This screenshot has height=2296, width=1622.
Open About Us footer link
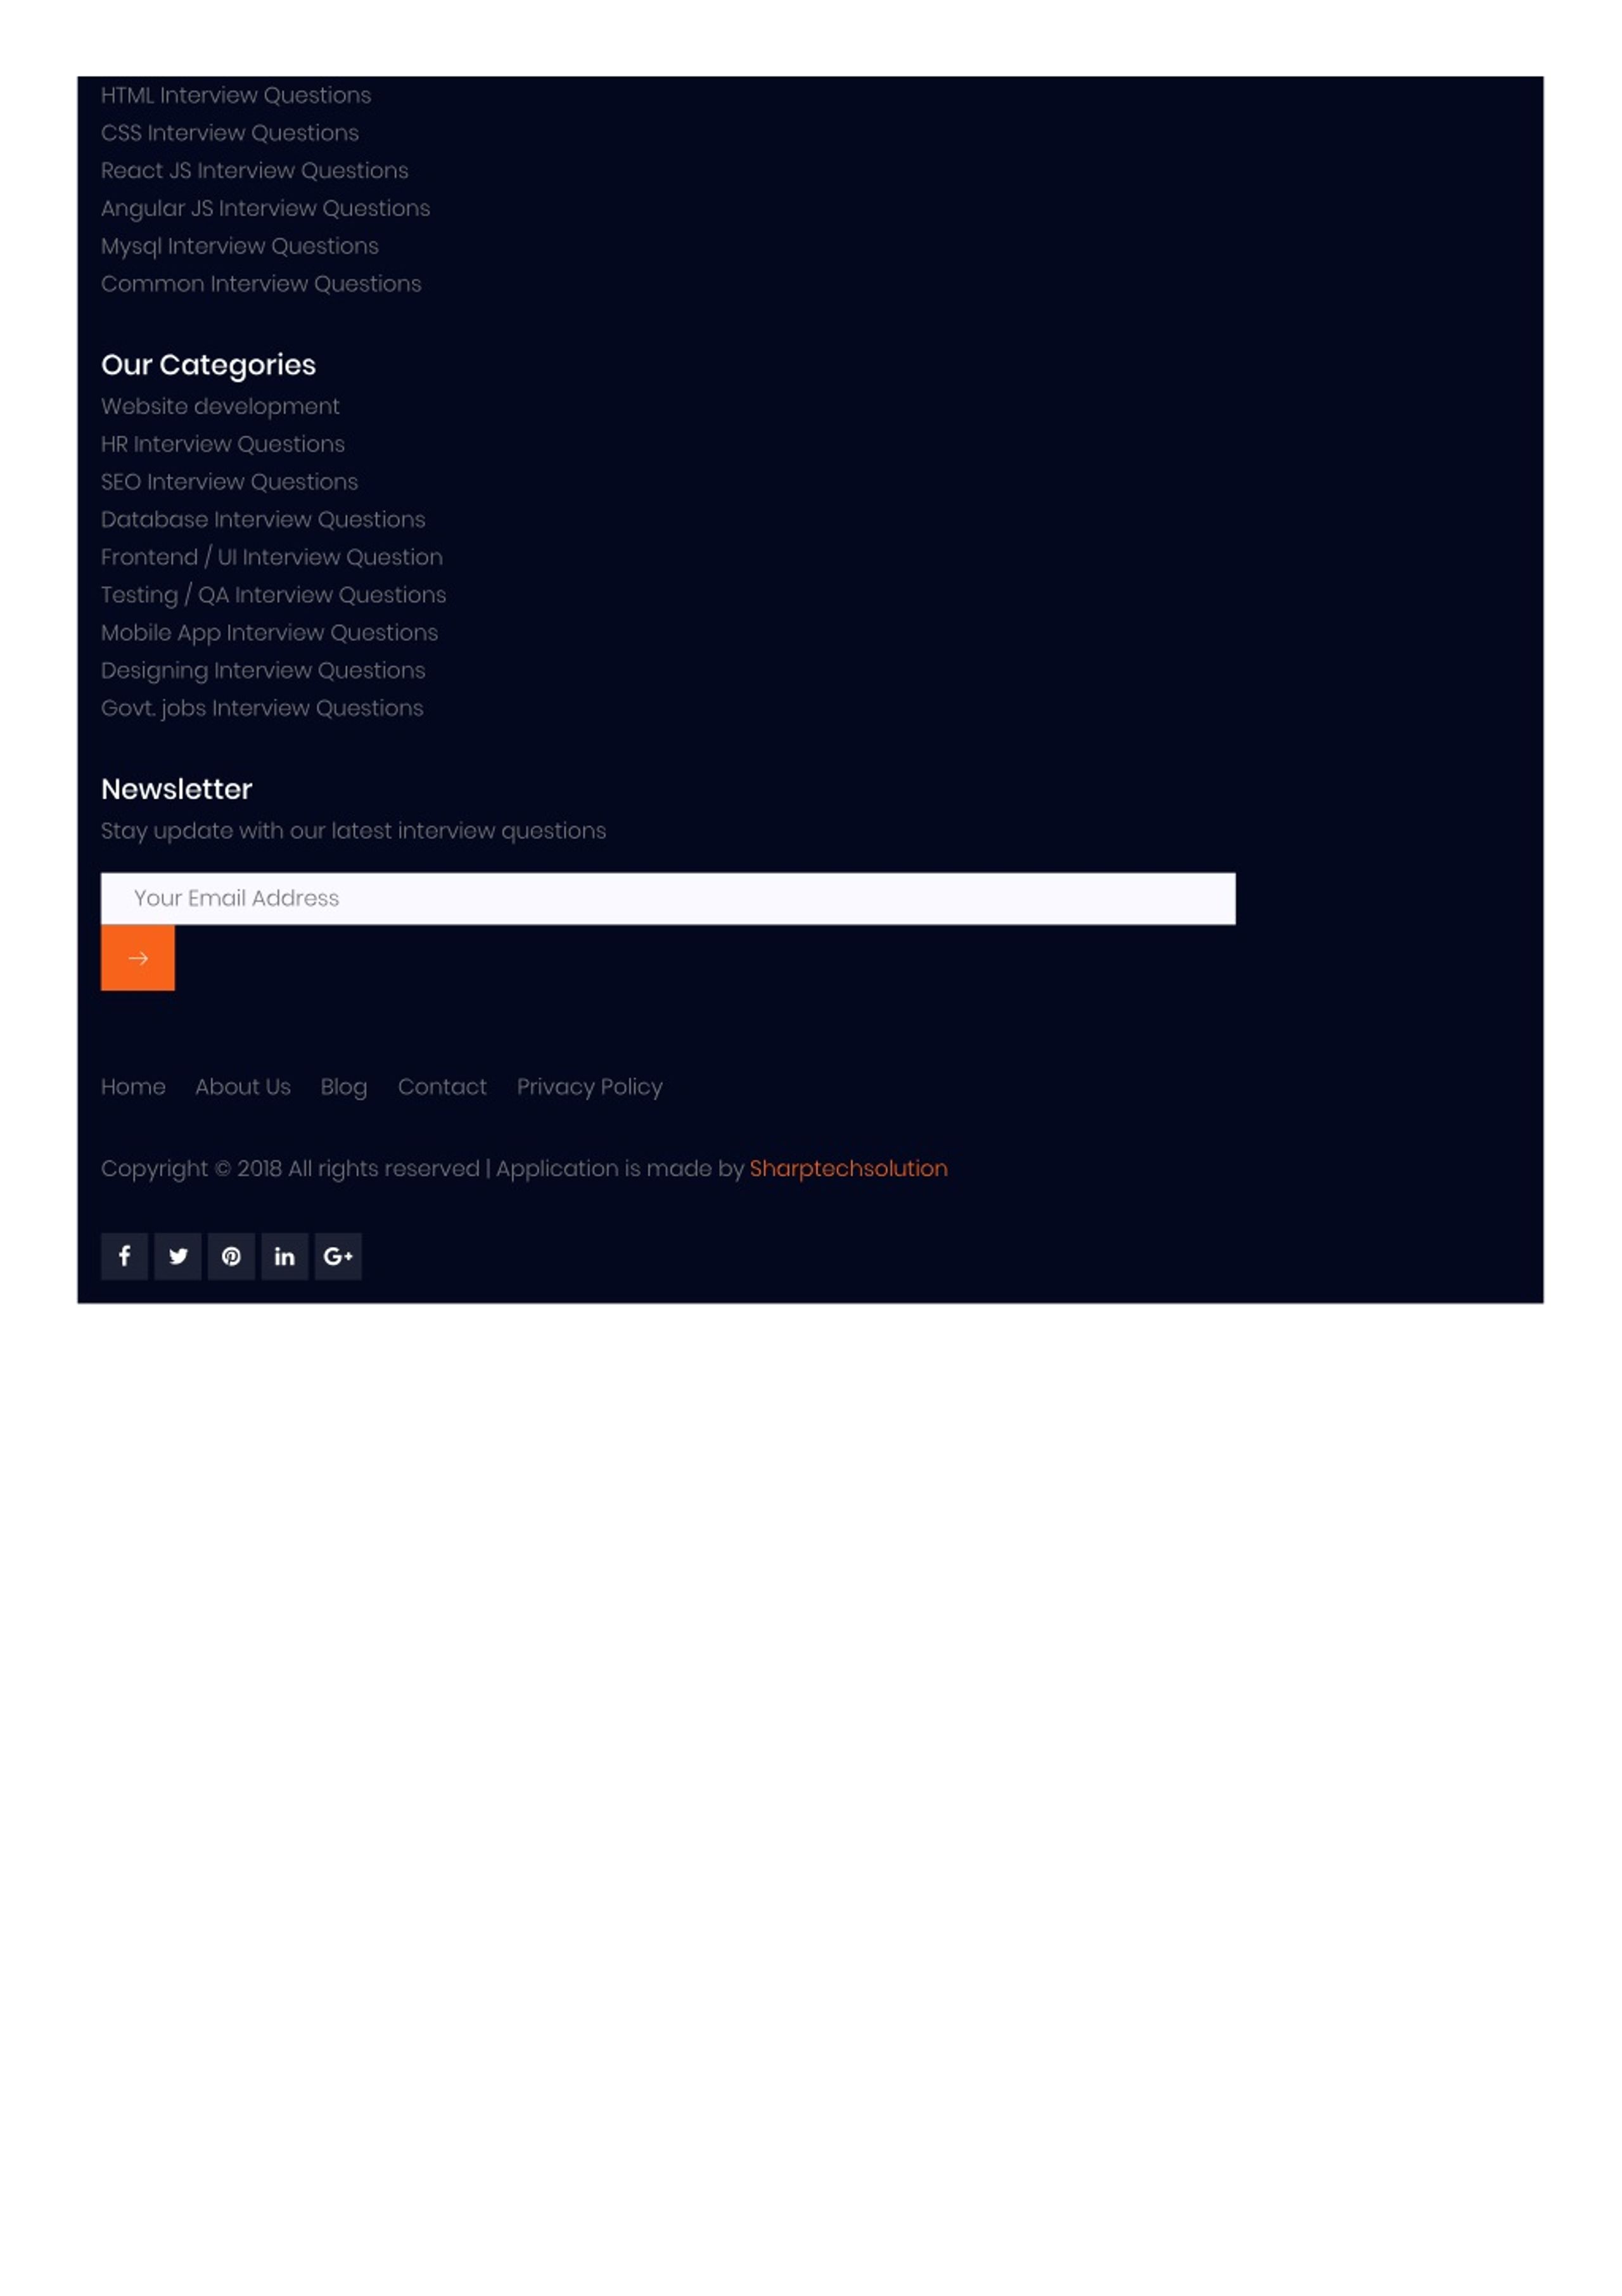coord(243,1087)
